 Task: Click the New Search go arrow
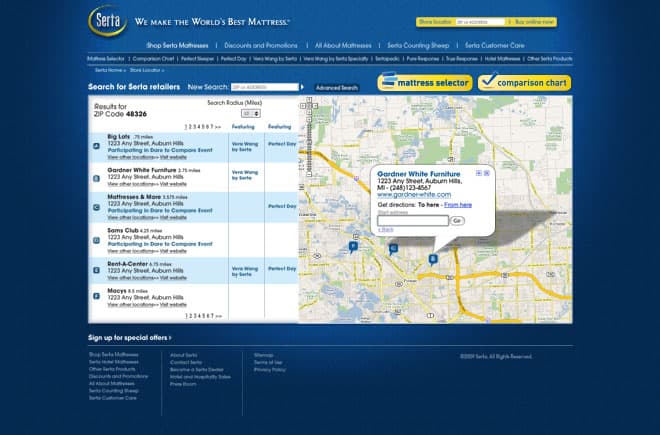pos(302,87)
